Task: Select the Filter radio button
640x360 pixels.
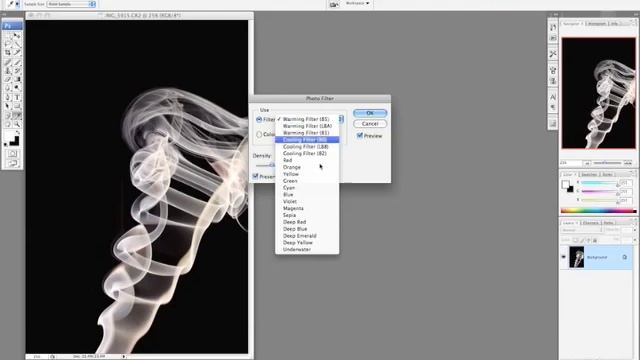Action: tap(259, 120)
